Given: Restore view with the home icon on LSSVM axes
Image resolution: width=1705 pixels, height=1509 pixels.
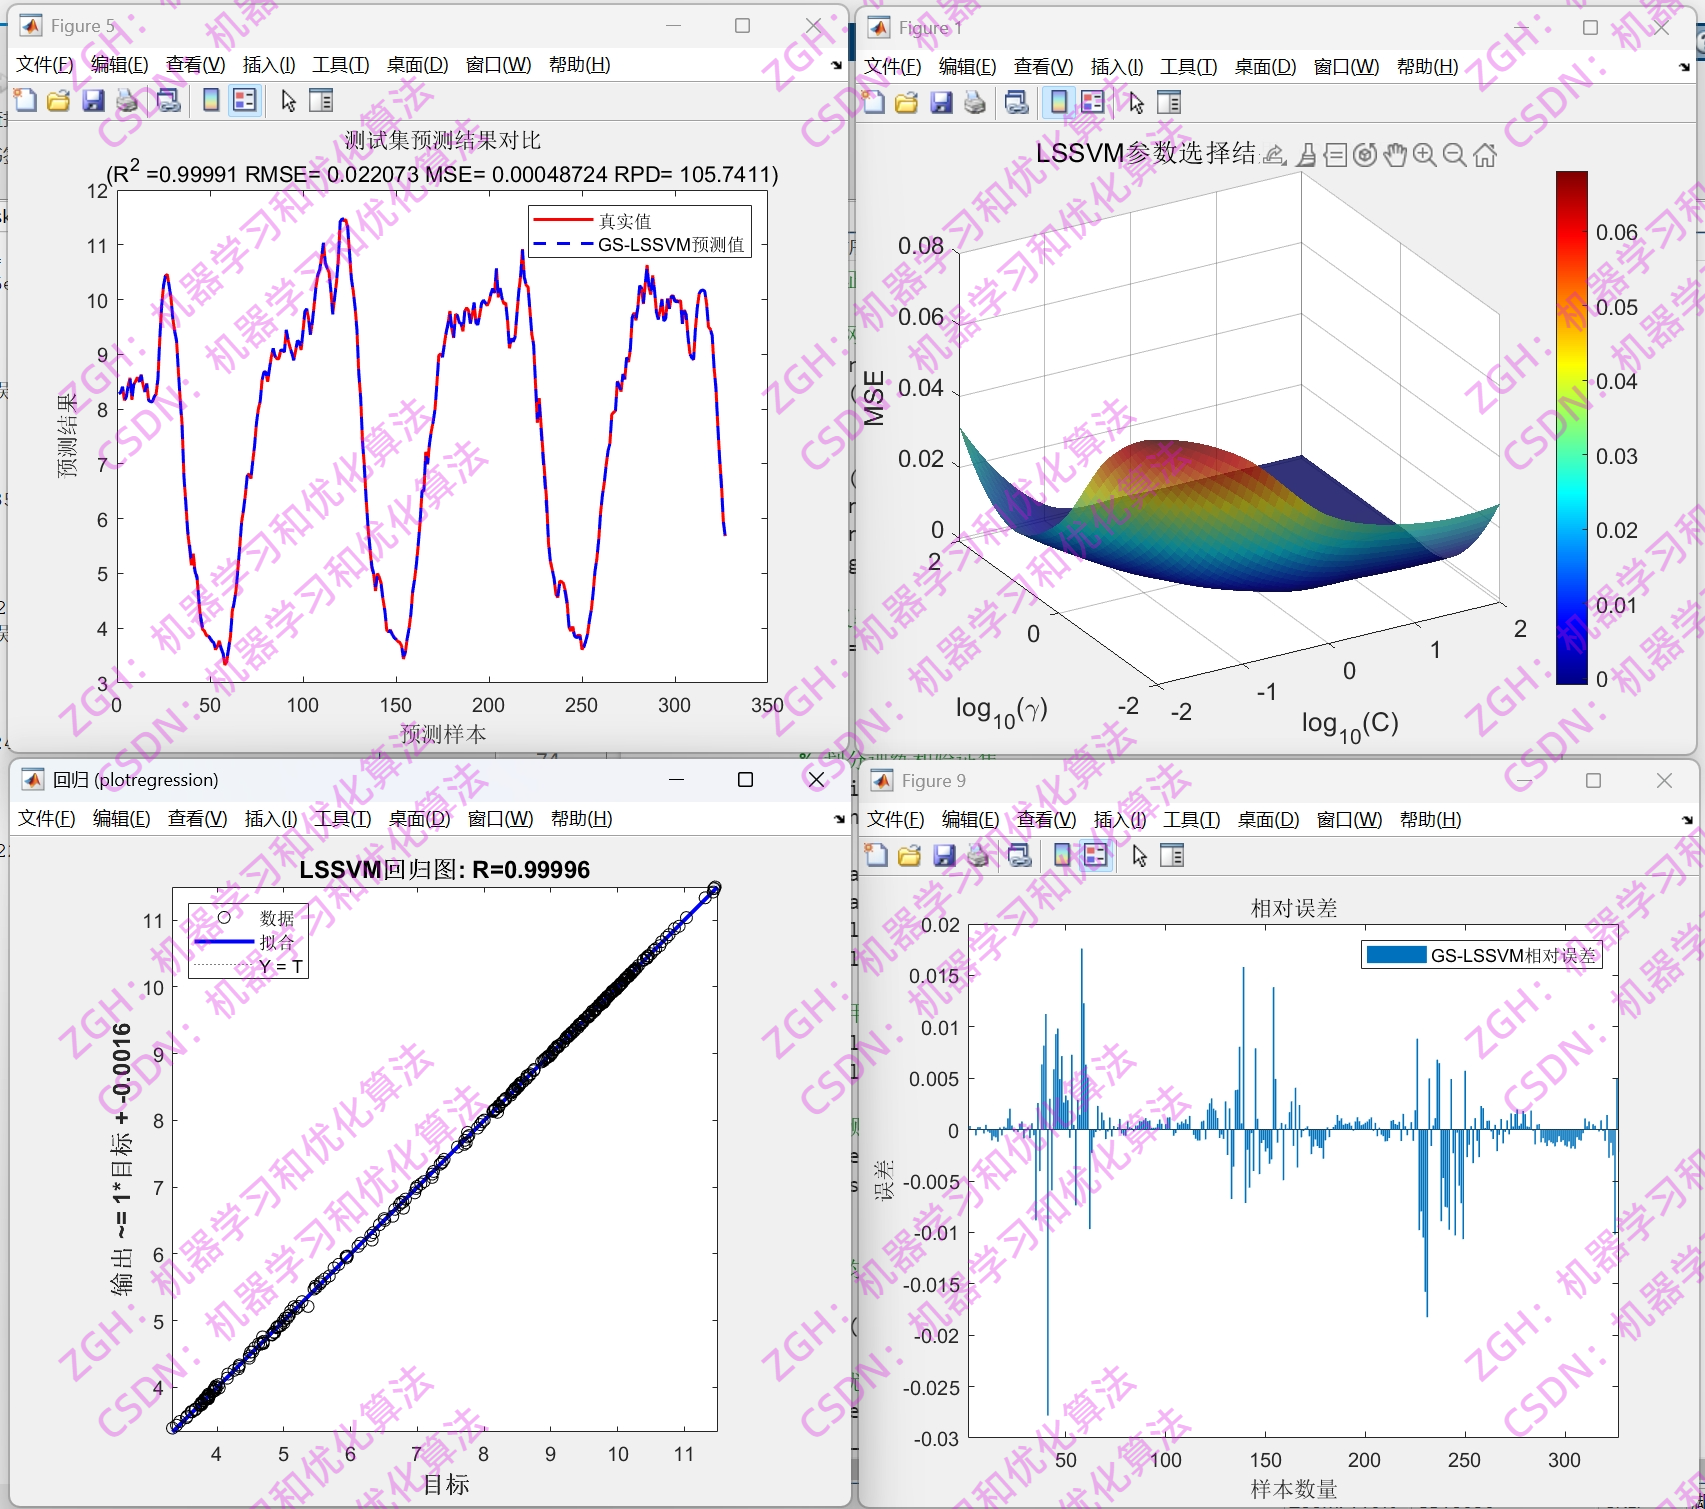Looking at the screenshot, I should pyautogui.click(x=1485, y=155).
